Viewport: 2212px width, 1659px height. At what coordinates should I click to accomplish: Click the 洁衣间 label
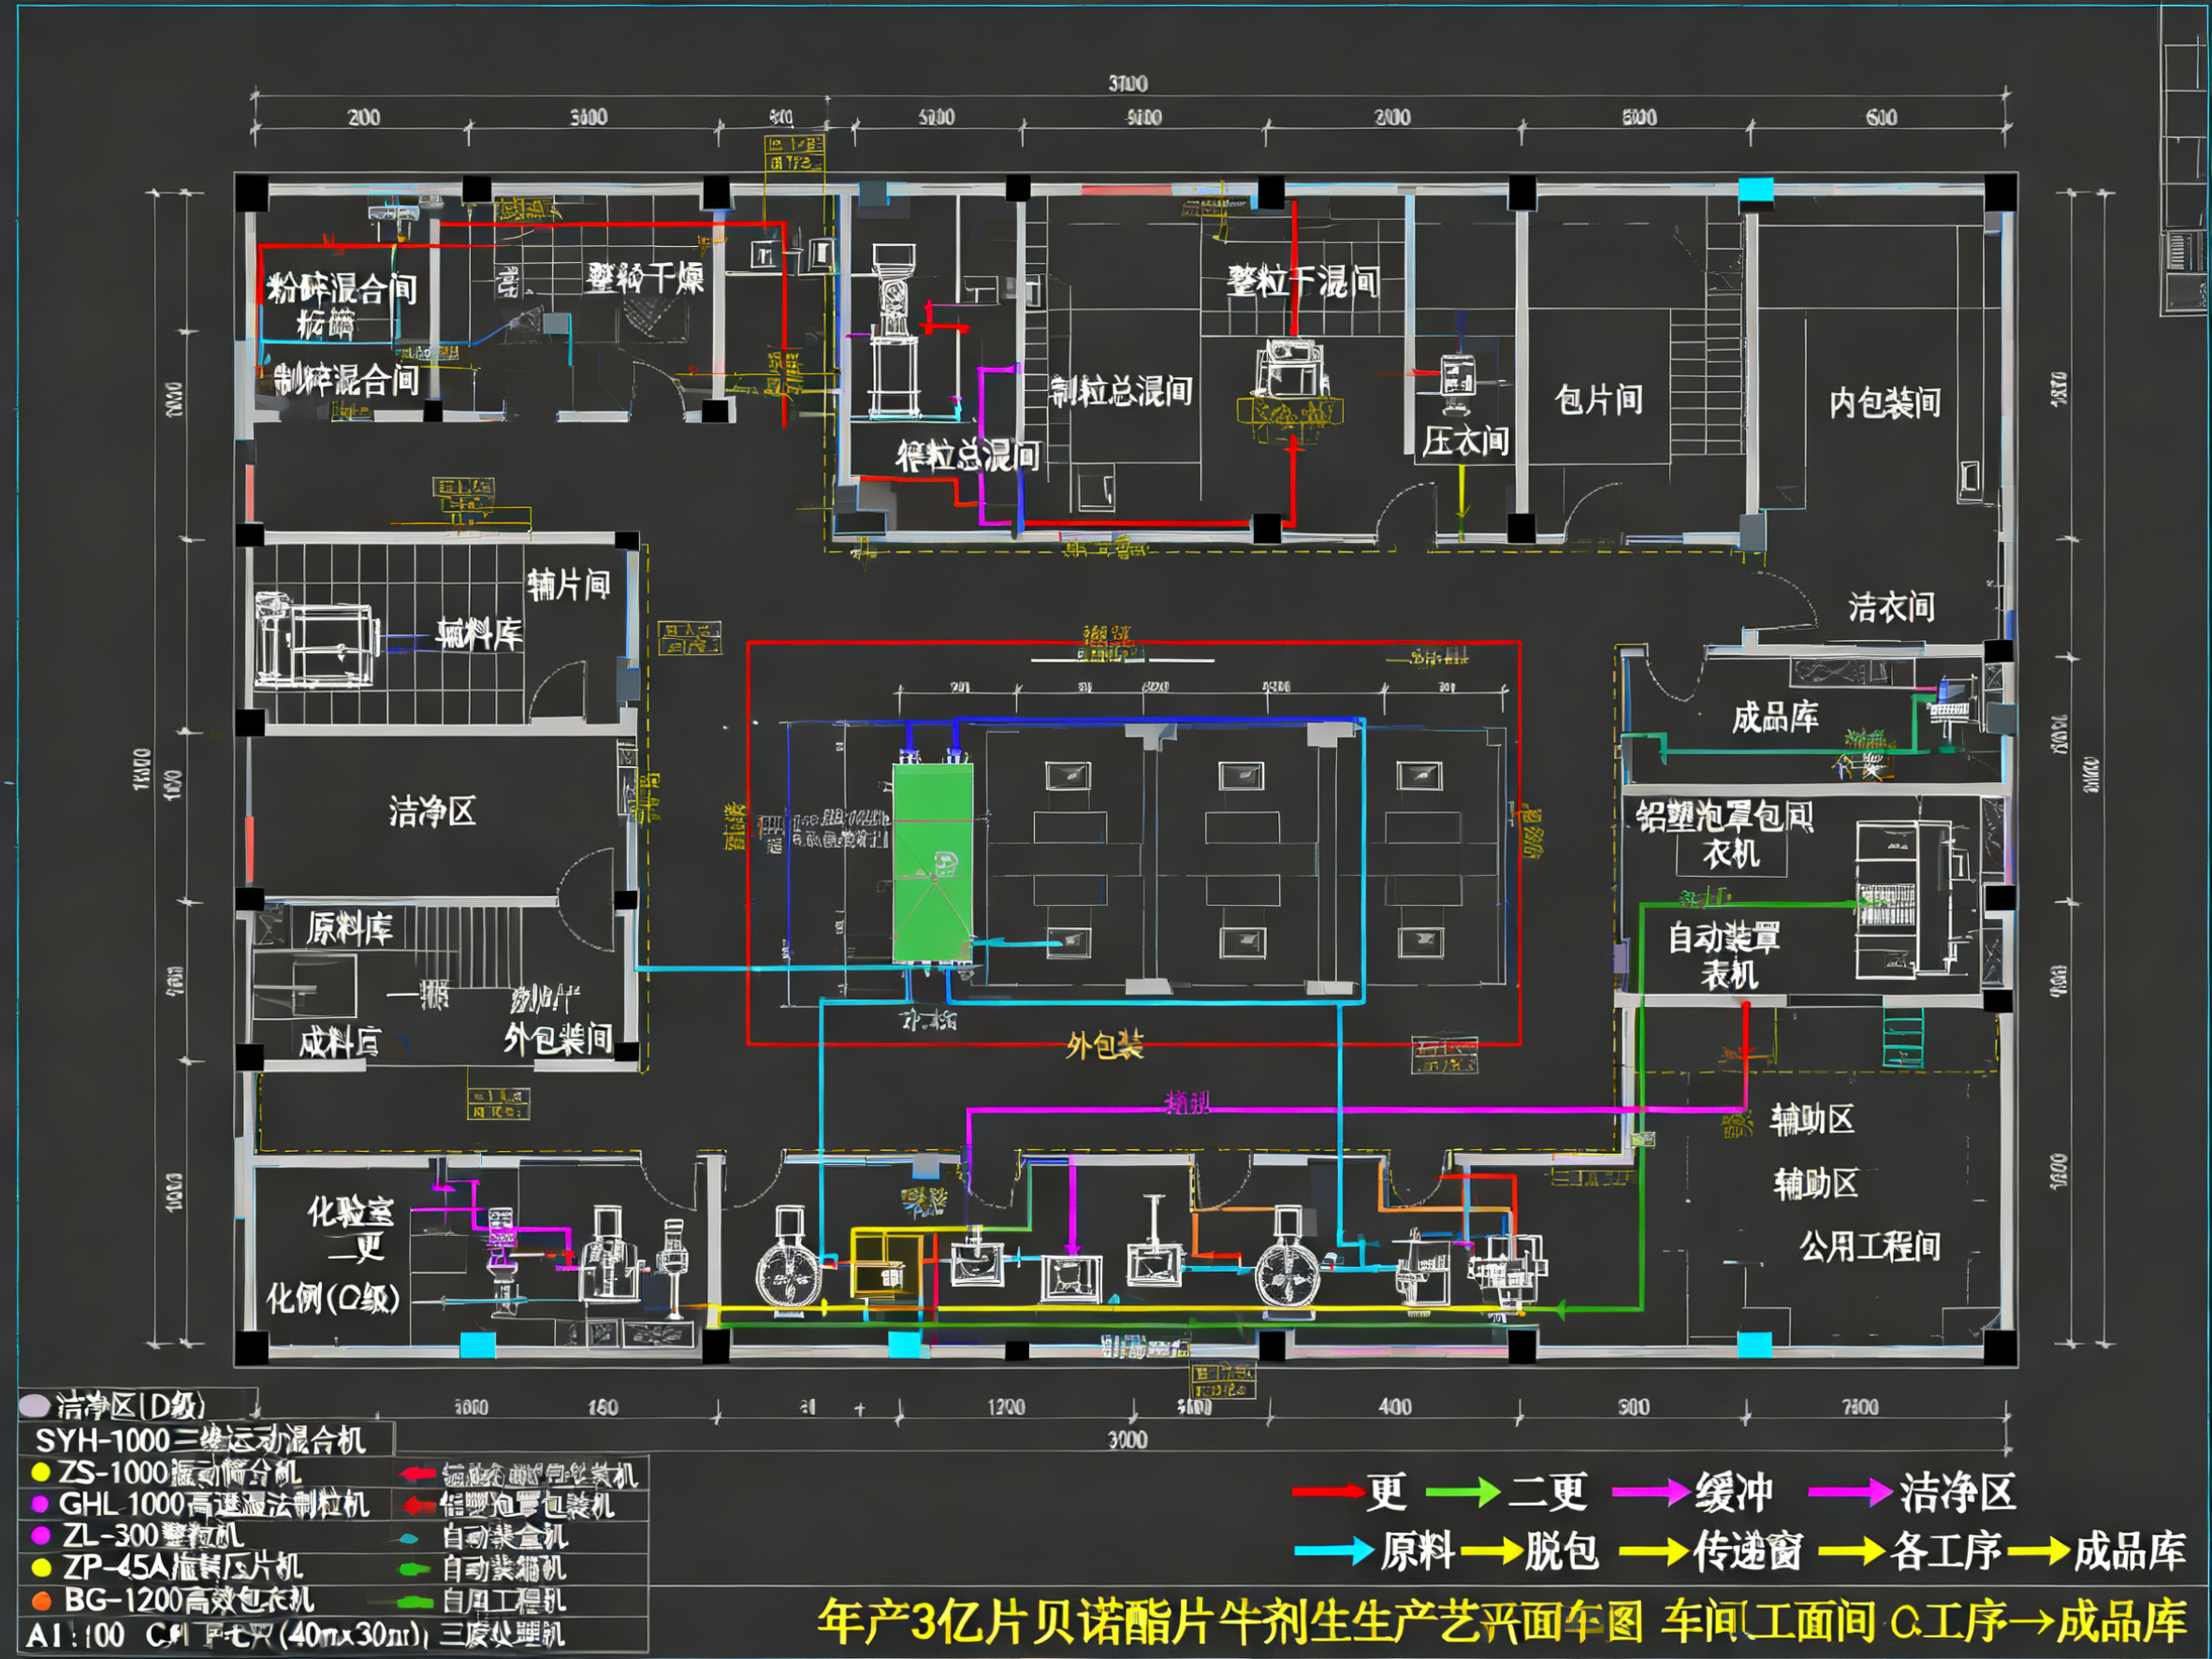[x=1891, y=607]
